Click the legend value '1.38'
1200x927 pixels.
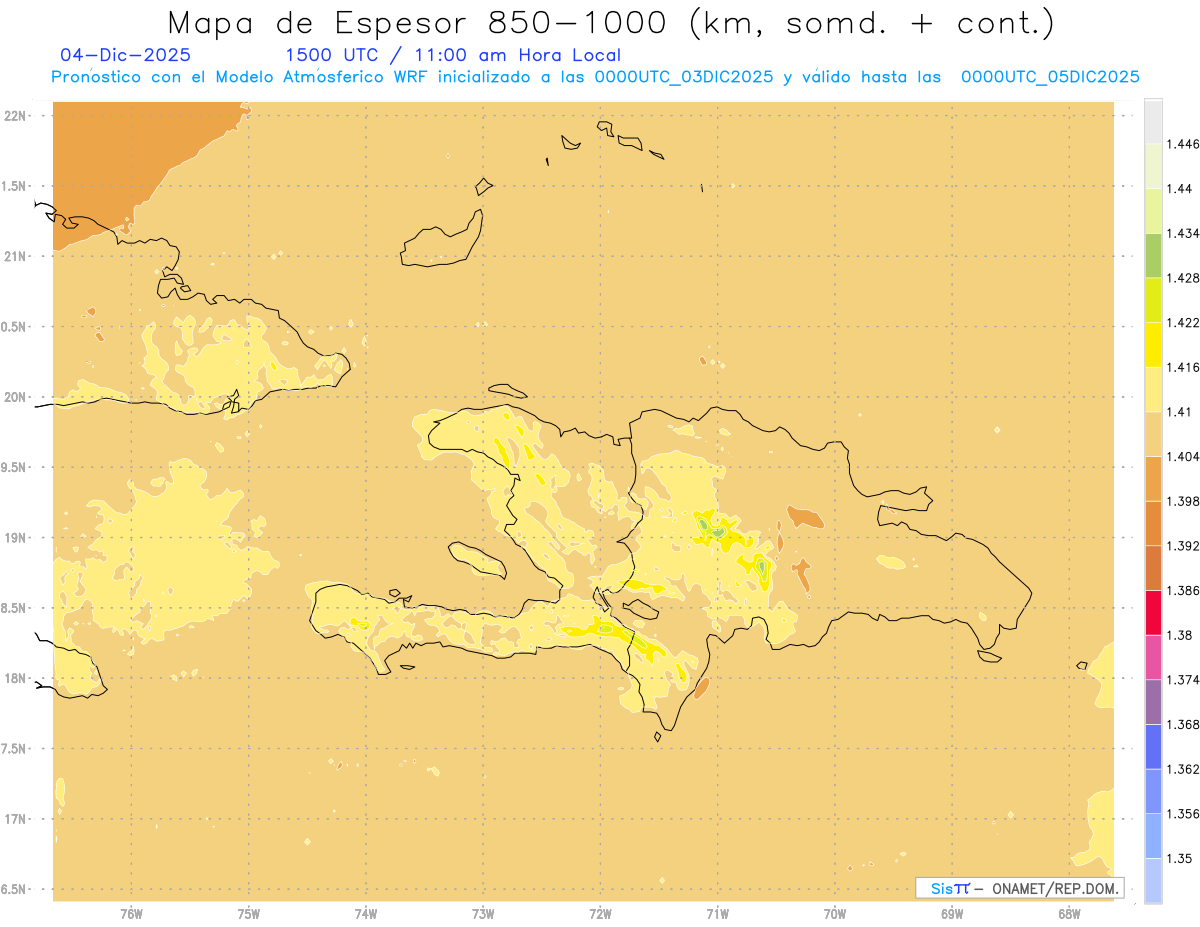coord(1180,635)
